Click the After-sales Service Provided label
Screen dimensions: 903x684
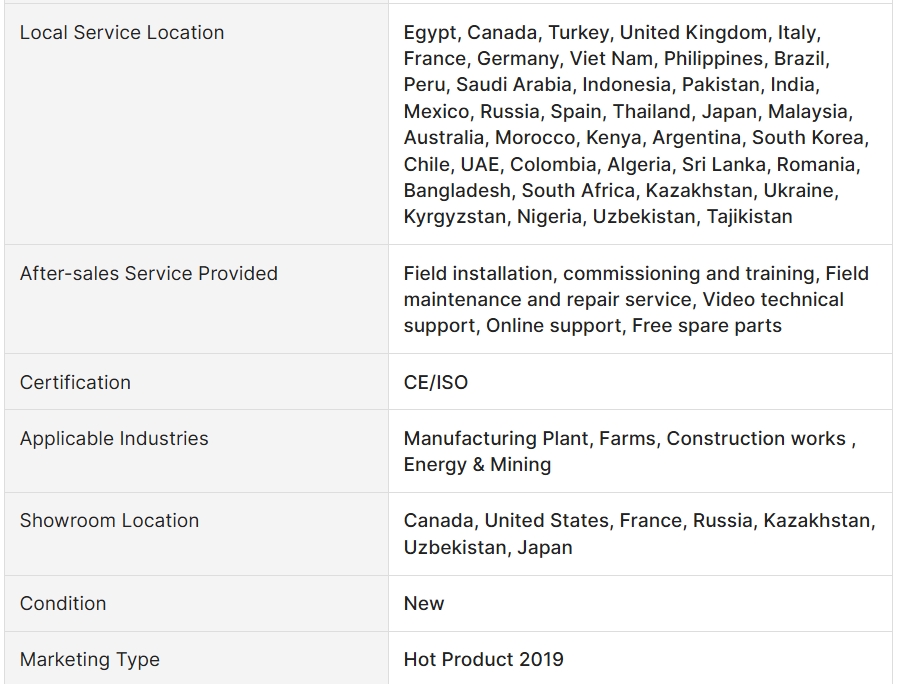point(149,273)
